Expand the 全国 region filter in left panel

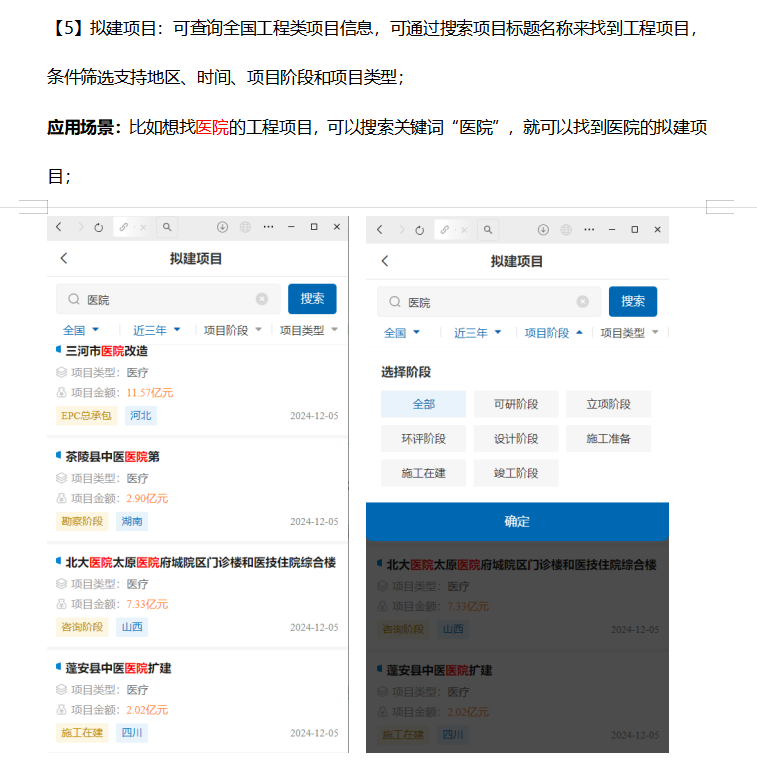[x=81, y=330]
